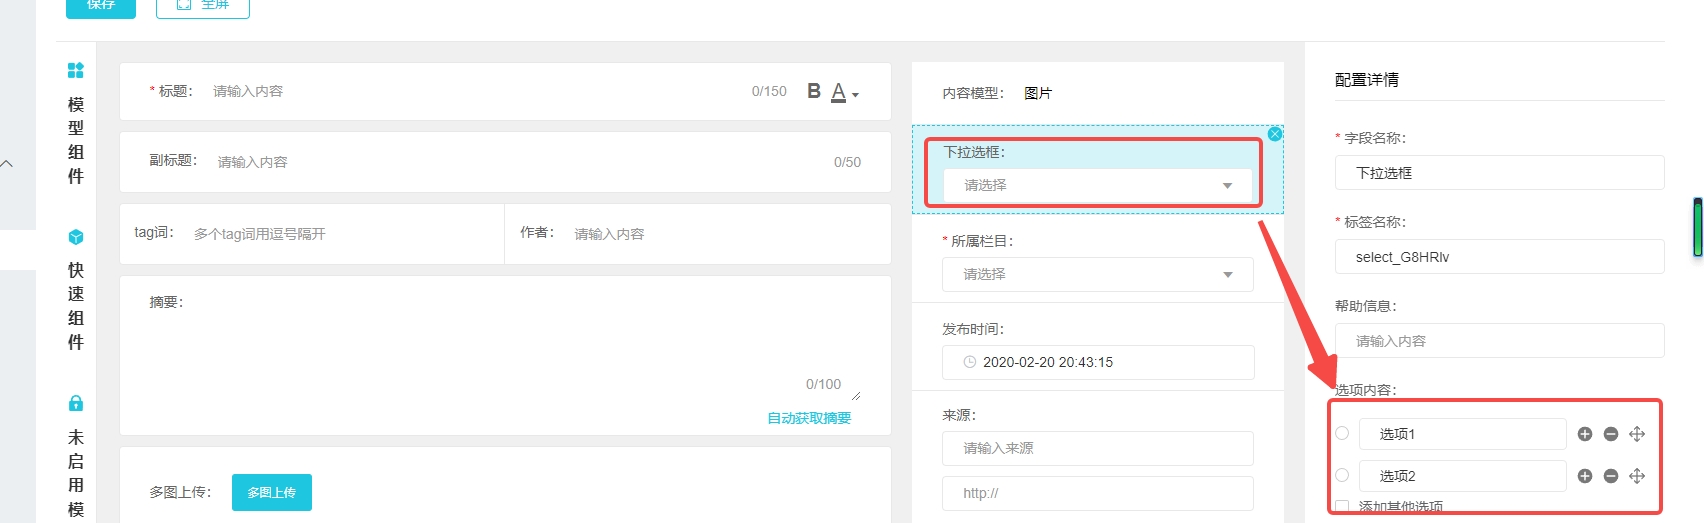This screenshot has height=523, width=1704.
Task: Open the 模型组件 sidebar panel icon
Action: [x=75, y=70]
